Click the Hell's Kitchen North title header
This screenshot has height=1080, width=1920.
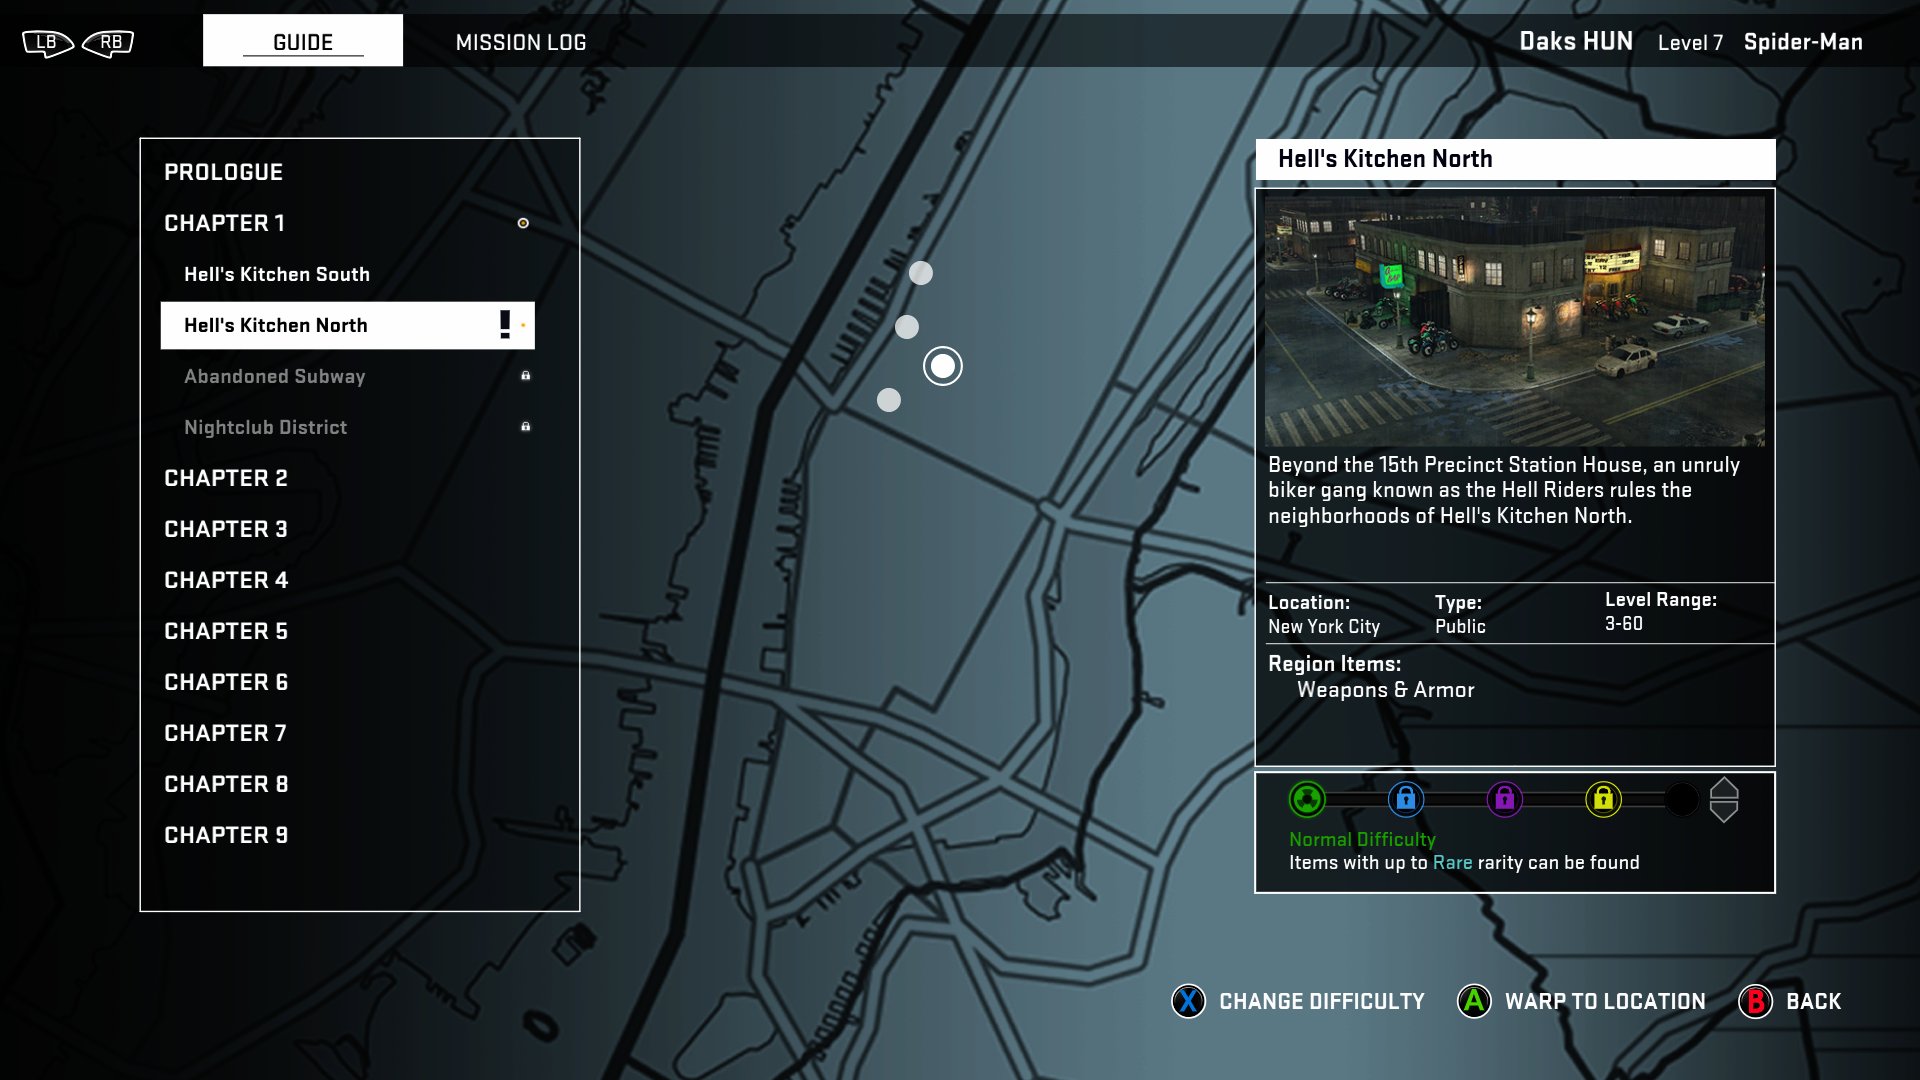1516,159
